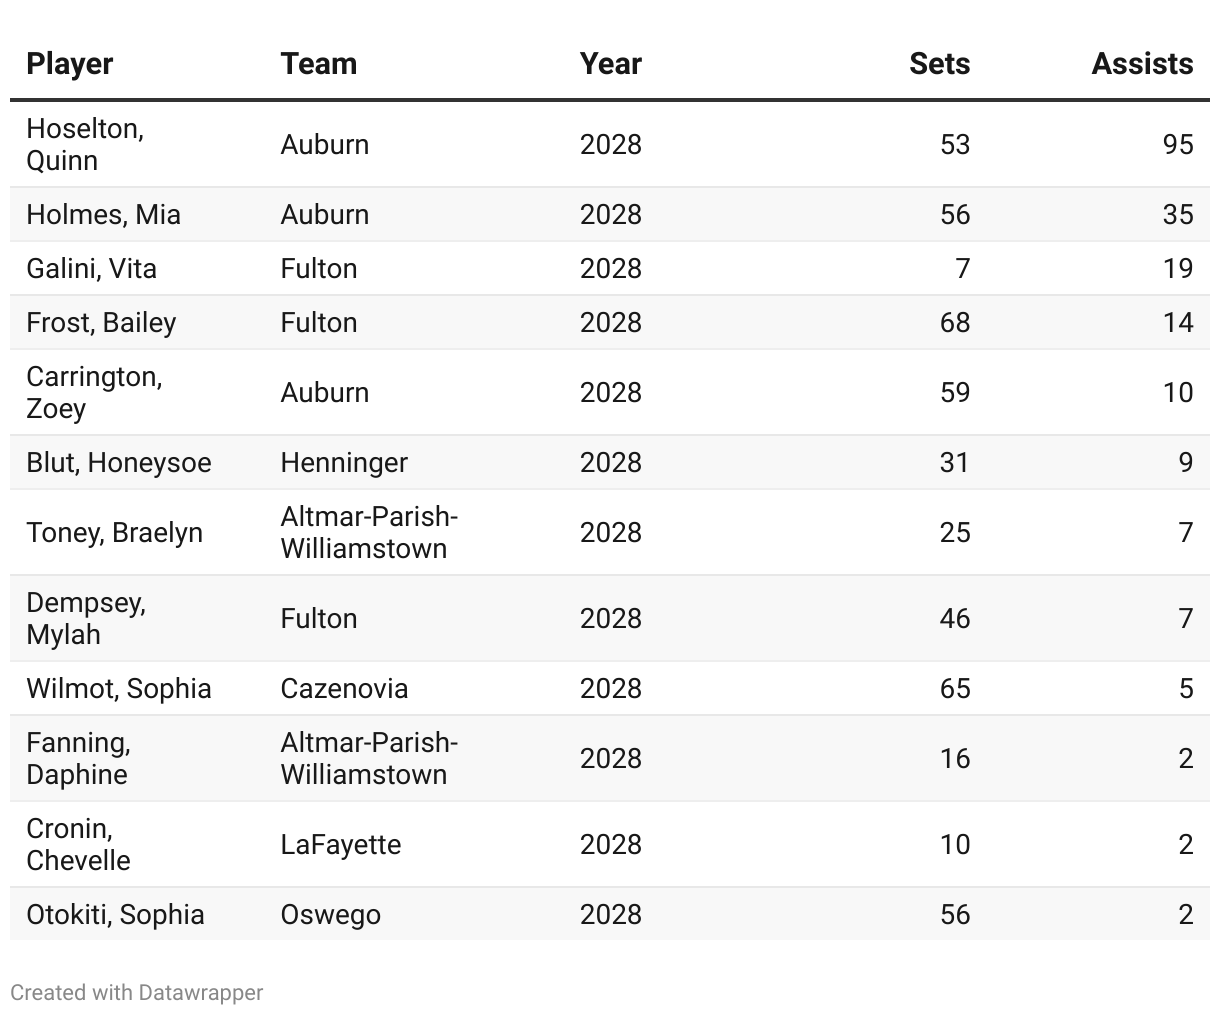The height and width of the screenshot is (1016, 1220).
Task: Select the Galini, Vita player cell
Action: [x=91, y=268]
